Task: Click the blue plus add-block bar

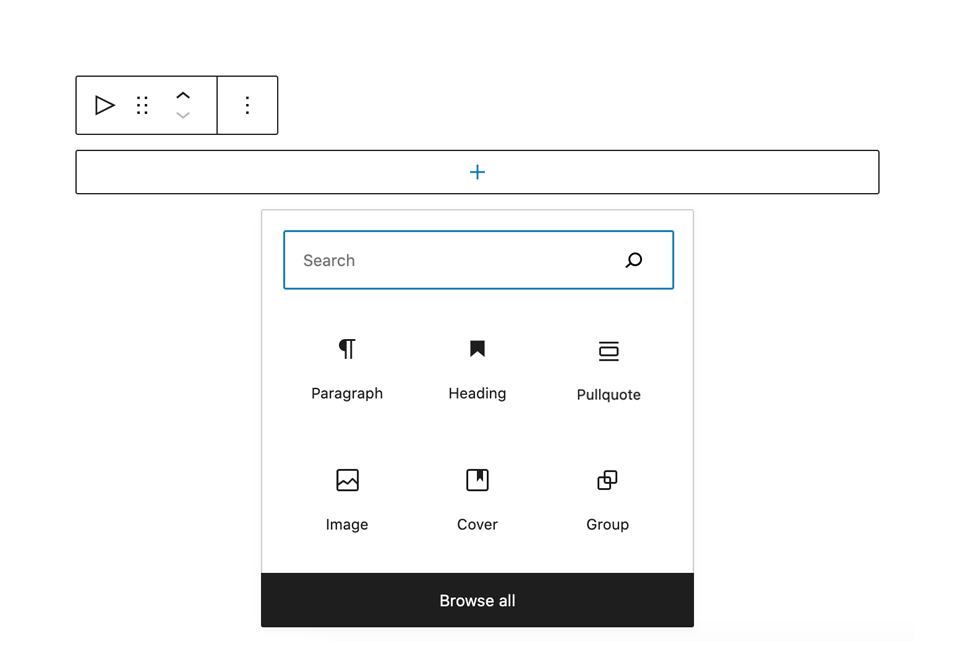Action: click(478, 172)
